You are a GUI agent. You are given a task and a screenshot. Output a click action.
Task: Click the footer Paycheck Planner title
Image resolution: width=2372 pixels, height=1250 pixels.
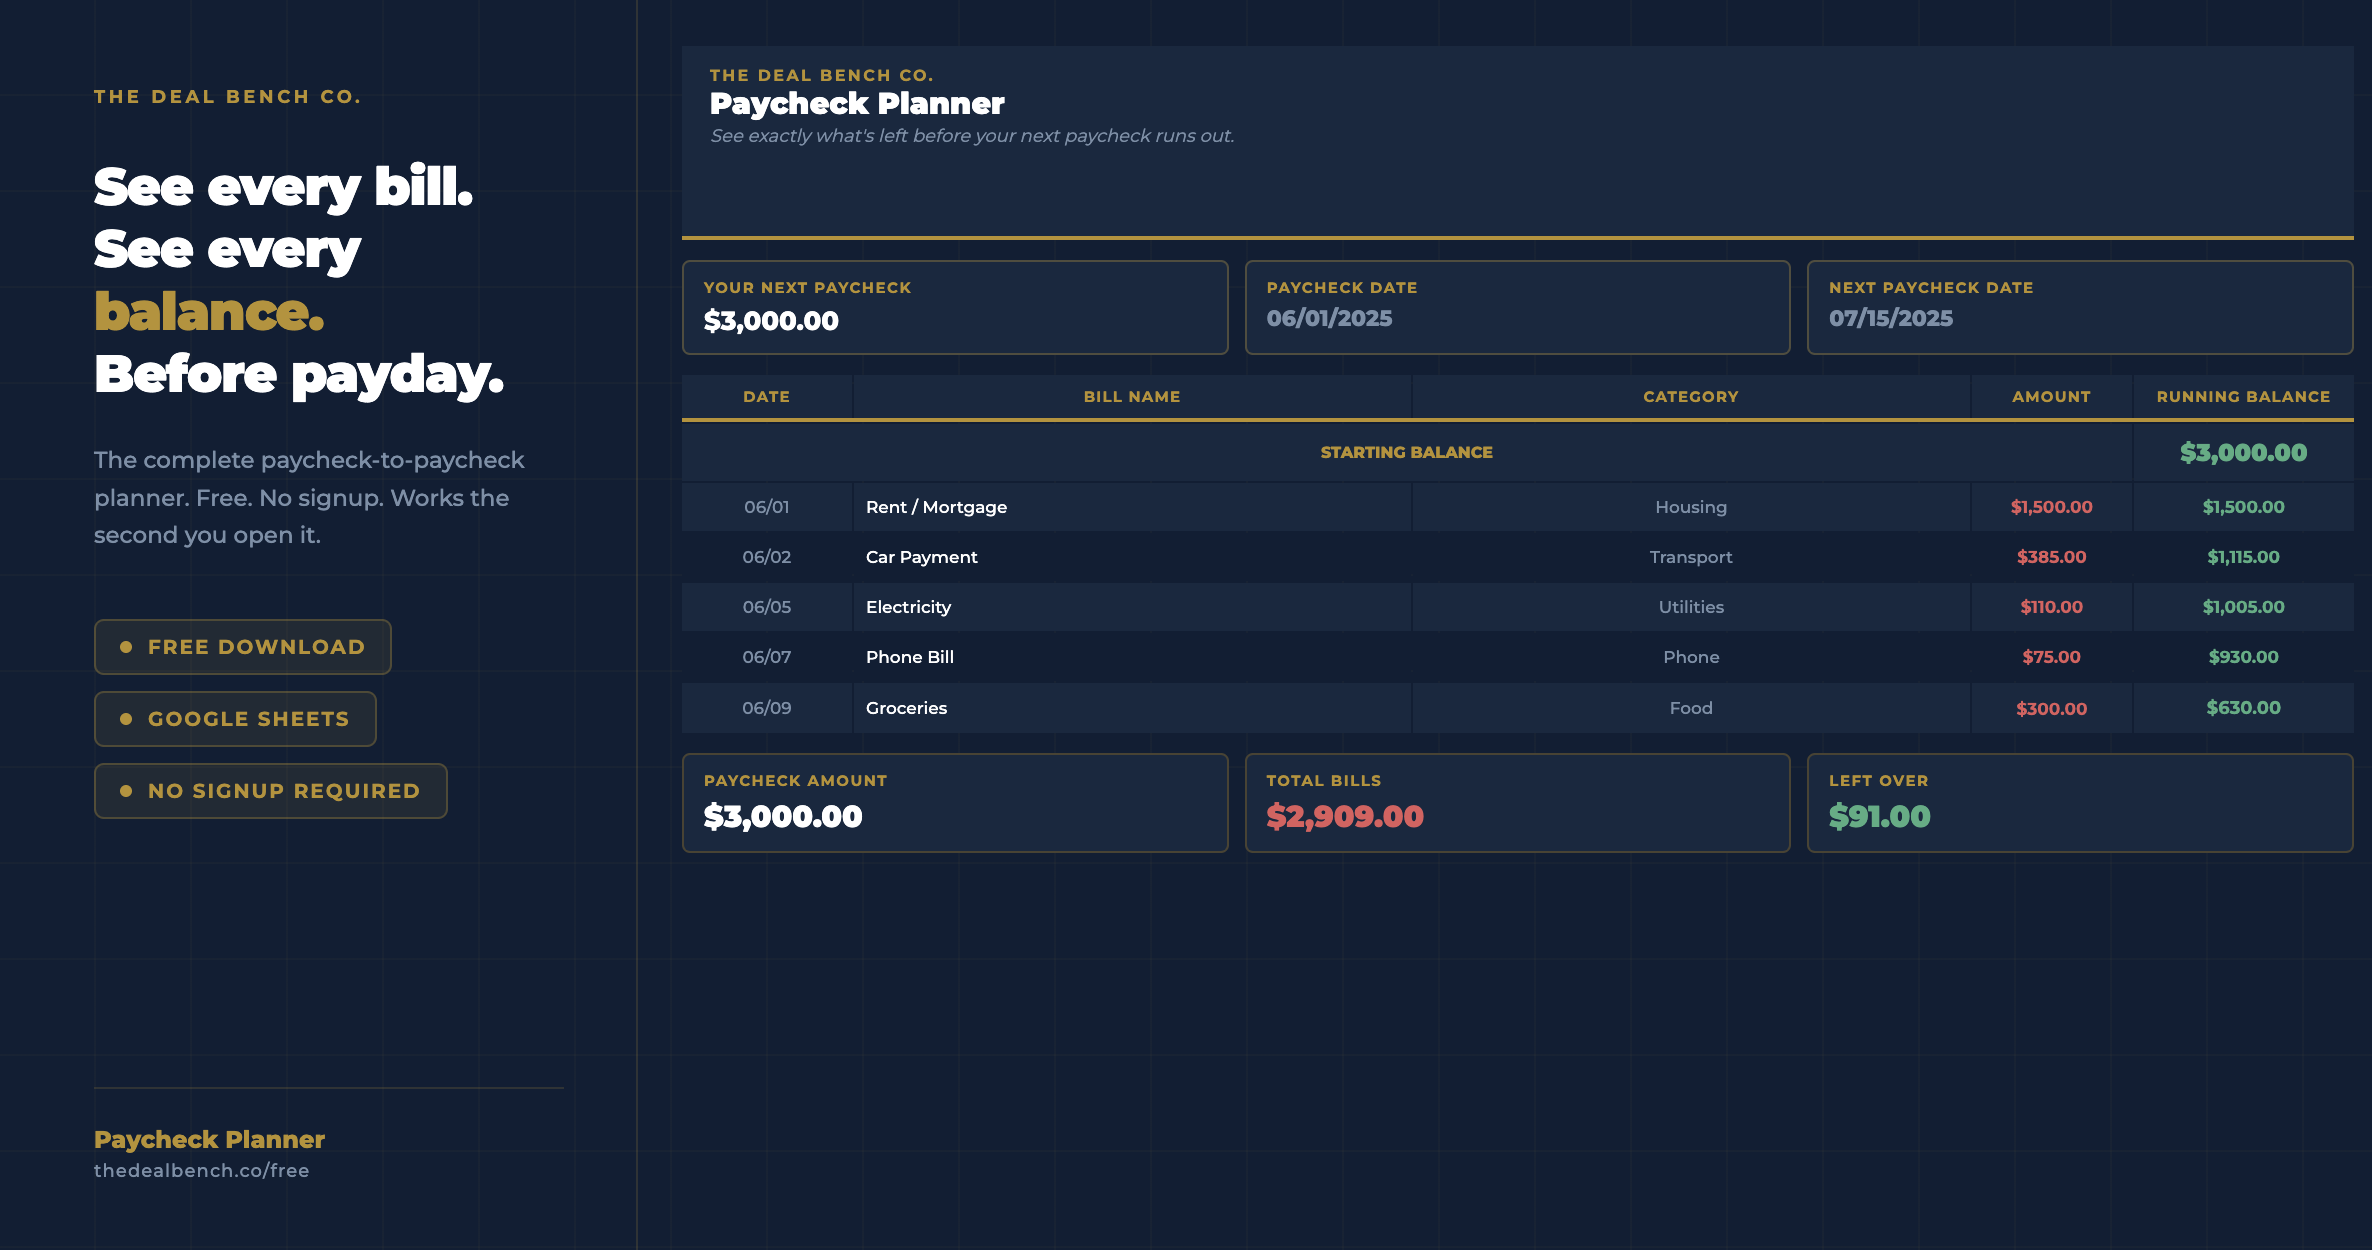pos(209,1139)
